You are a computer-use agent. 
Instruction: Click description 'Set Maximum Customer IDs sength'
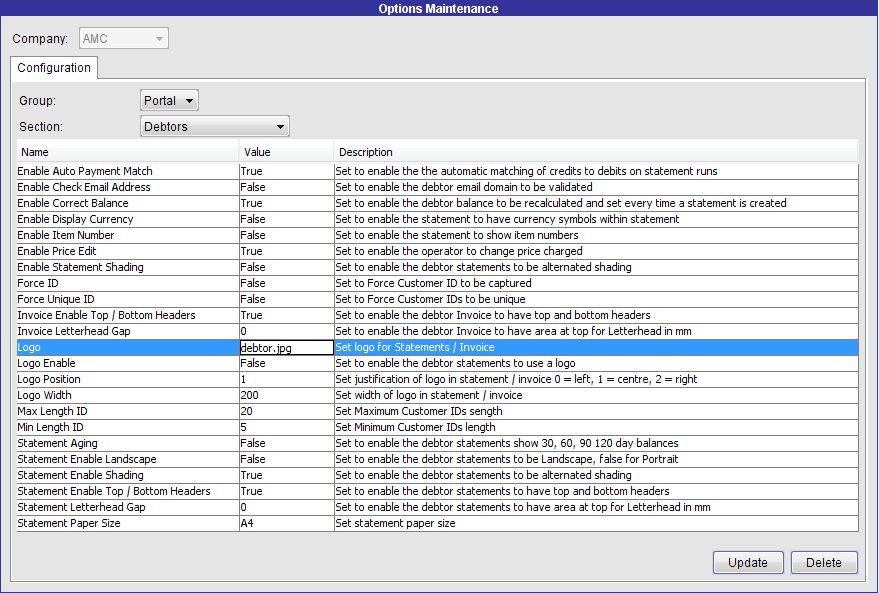[x=419, y=411]
